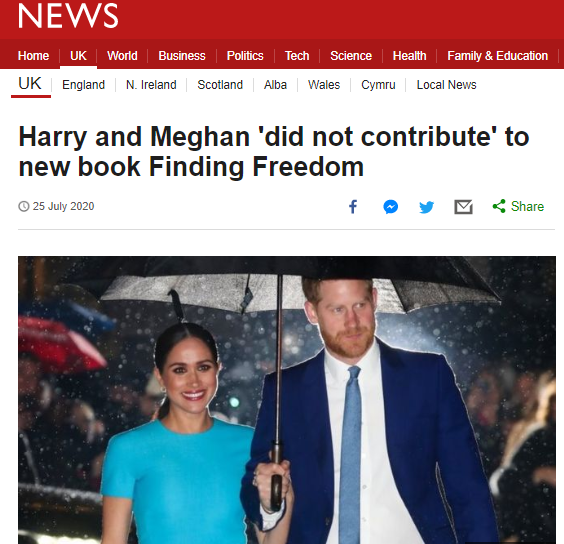Share article on Facebook icon

(x=353, y=207)
